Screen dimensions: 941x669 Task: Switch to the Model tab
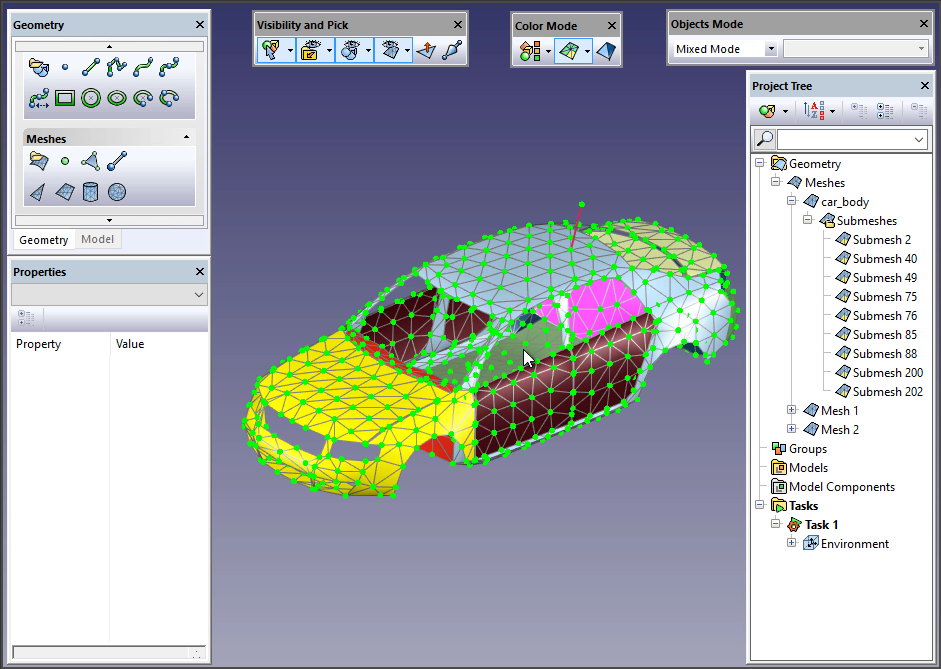click(97, 240)
